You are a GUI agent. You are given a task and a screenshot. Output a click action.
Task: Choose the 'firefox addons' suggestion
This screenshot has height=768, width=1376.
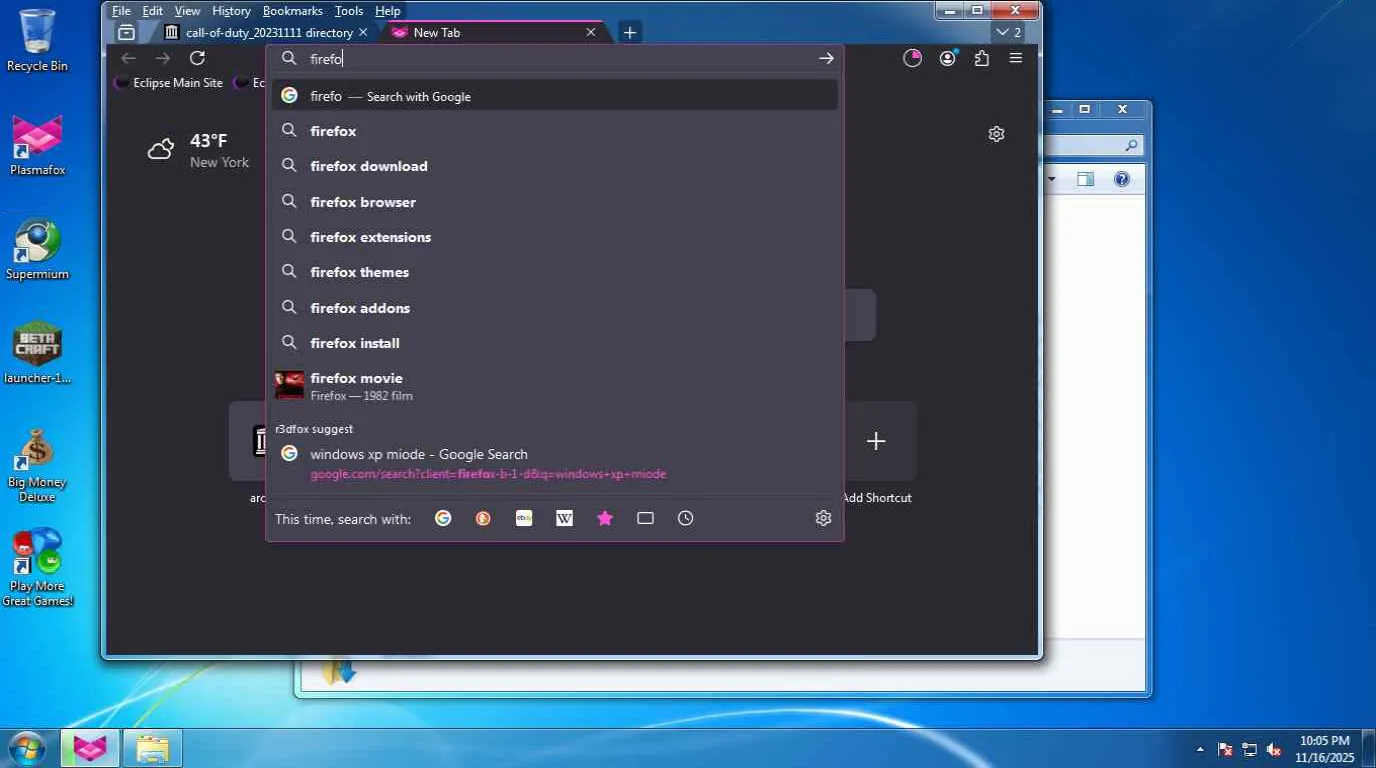pyautogui.click(x=555, y=308)
